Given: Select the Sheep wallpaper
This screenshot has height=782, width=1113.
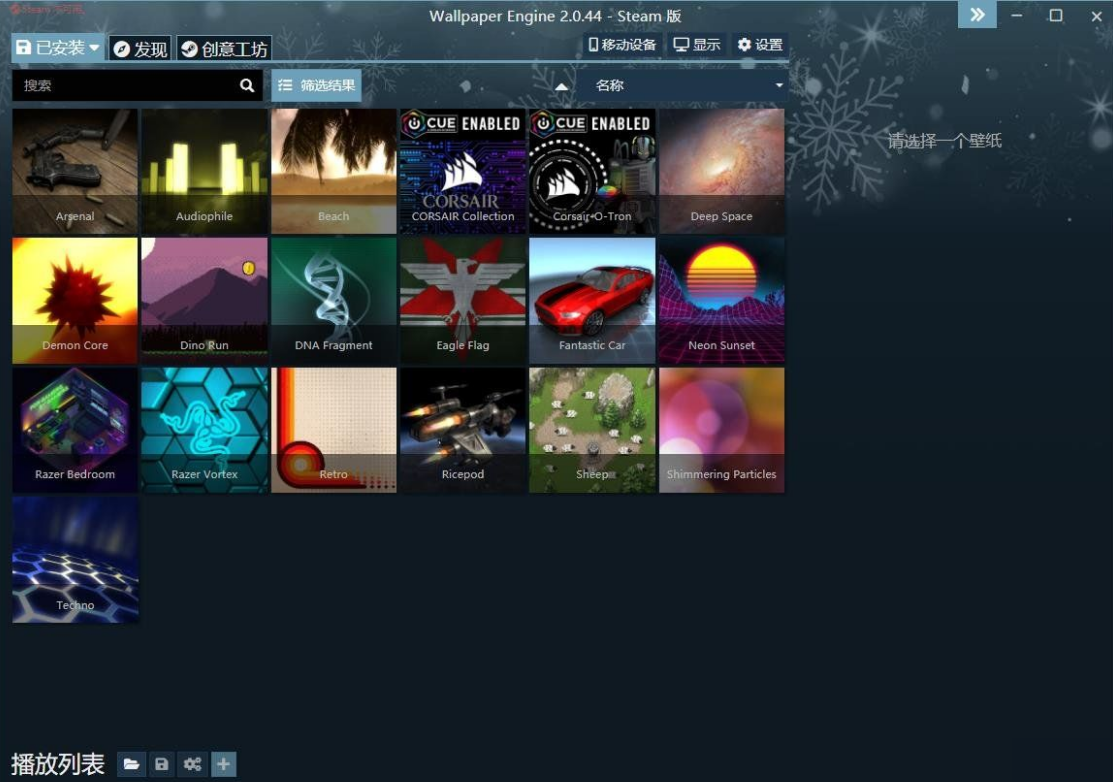Looking at the screenshot, I should point(592,429).
